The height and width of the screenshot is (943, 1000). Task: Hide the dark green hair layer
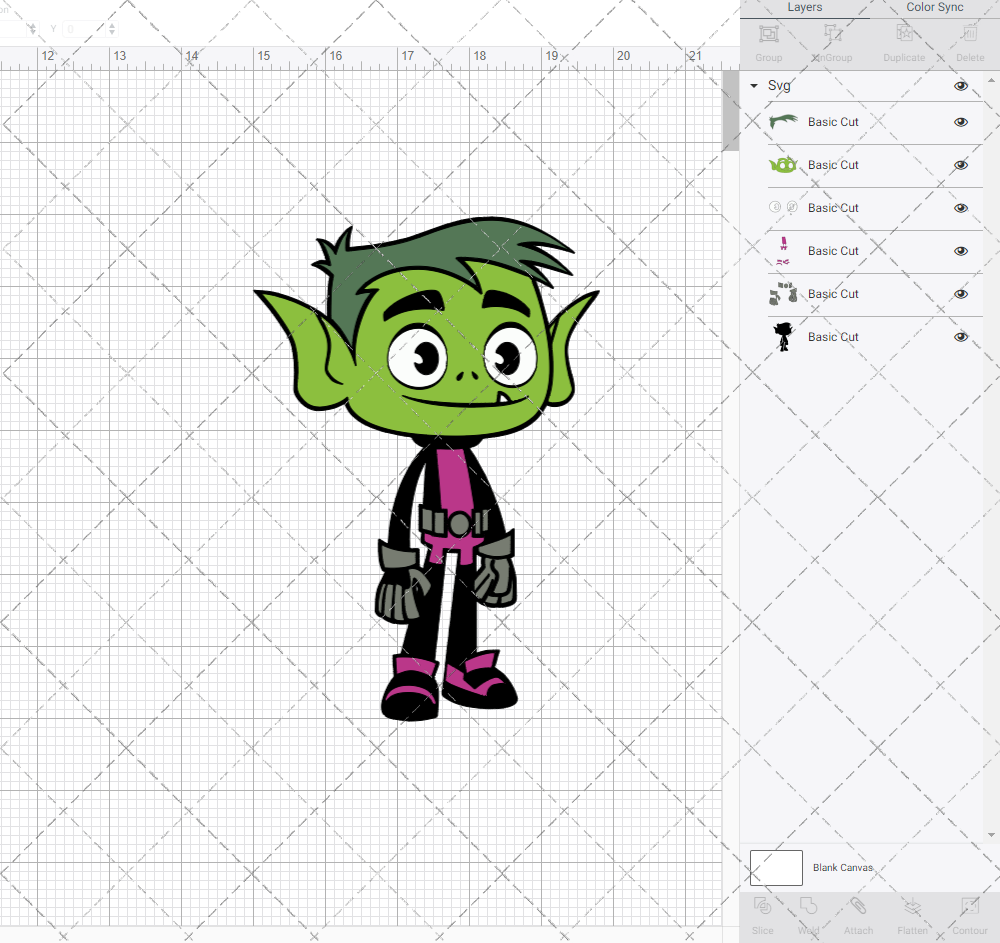point(961,122)
